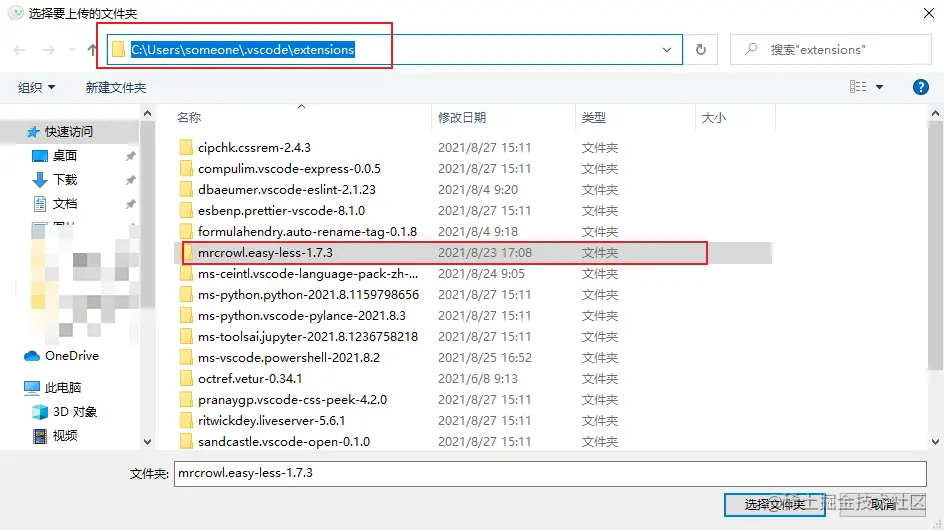Select folder octref.vetur-0.34.1
This screenshot has height=530, width=944.
(250, 379)
